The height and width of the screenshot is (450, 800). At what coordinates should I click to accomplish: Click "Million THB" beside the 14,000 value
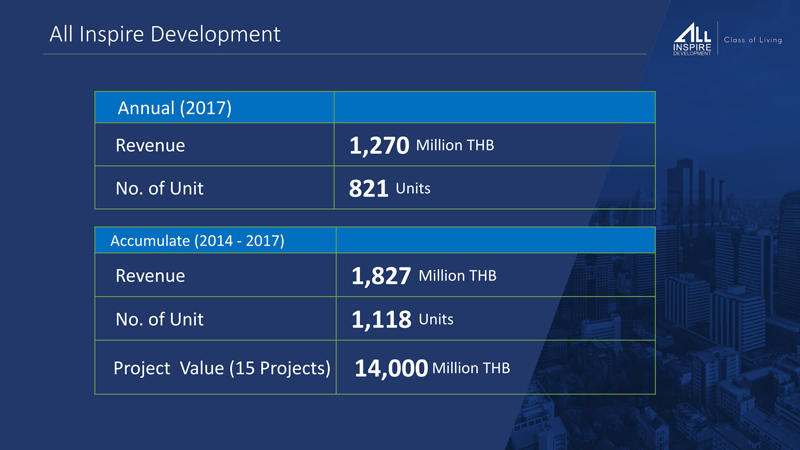pos(471,368)
